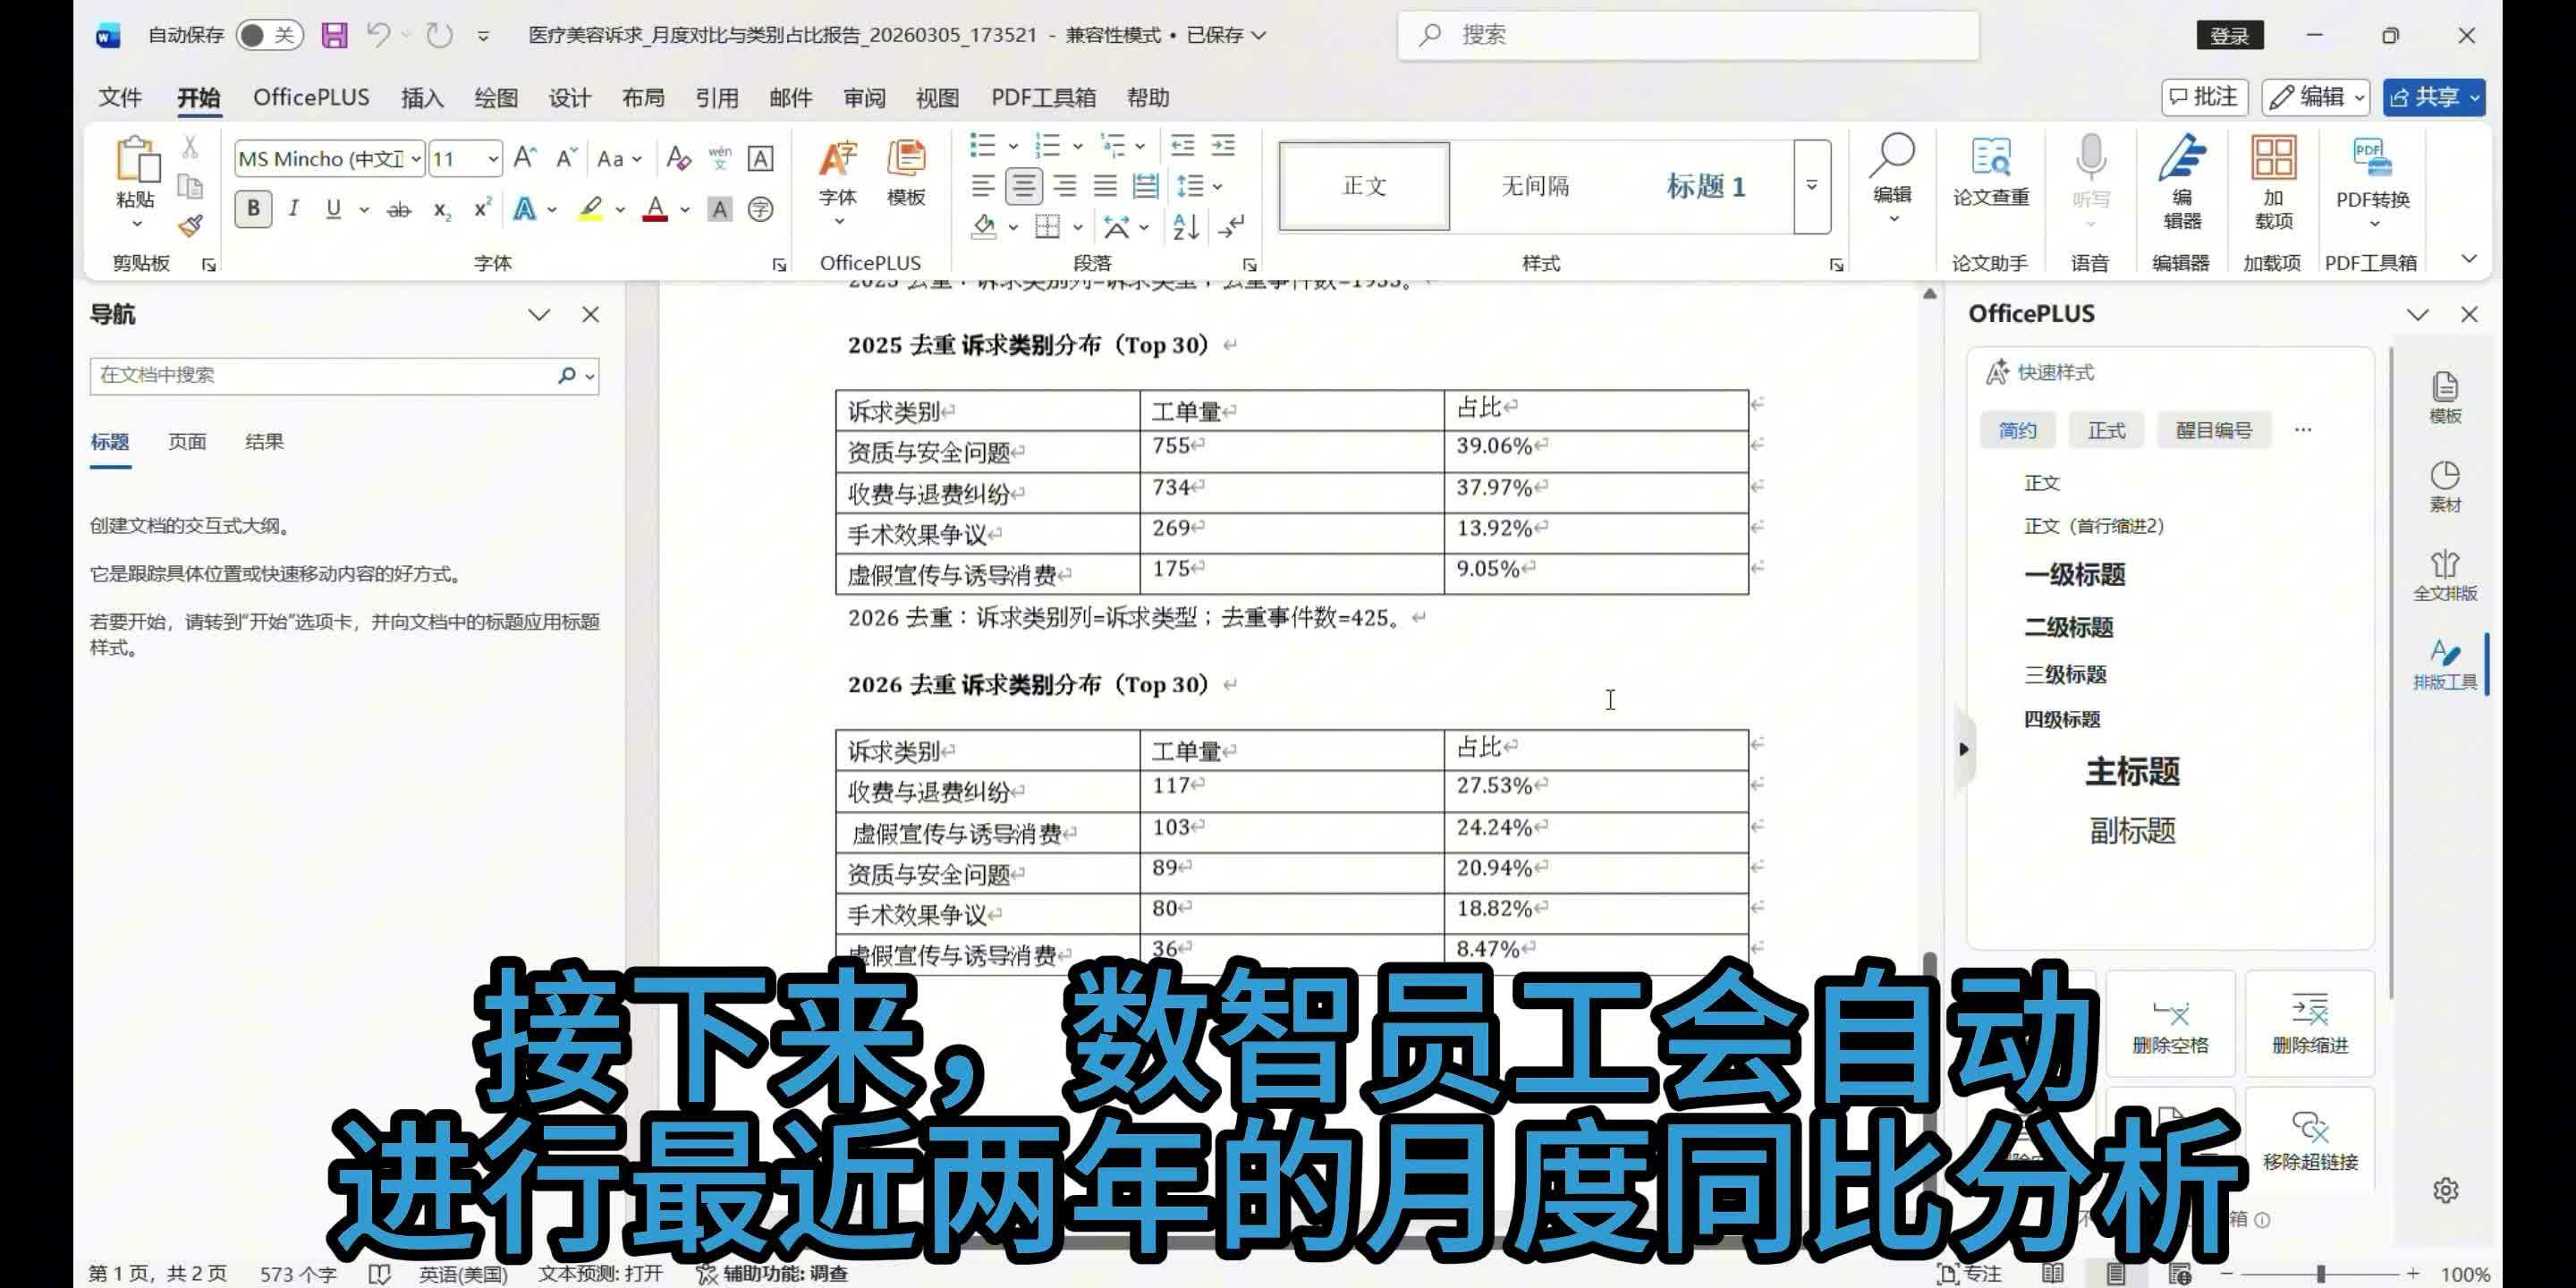This screenshot has width=2576, height=1288.
Task: Open 全文排版 in the OfficePLUS sidebar
Action: [x=2444, y=575]
